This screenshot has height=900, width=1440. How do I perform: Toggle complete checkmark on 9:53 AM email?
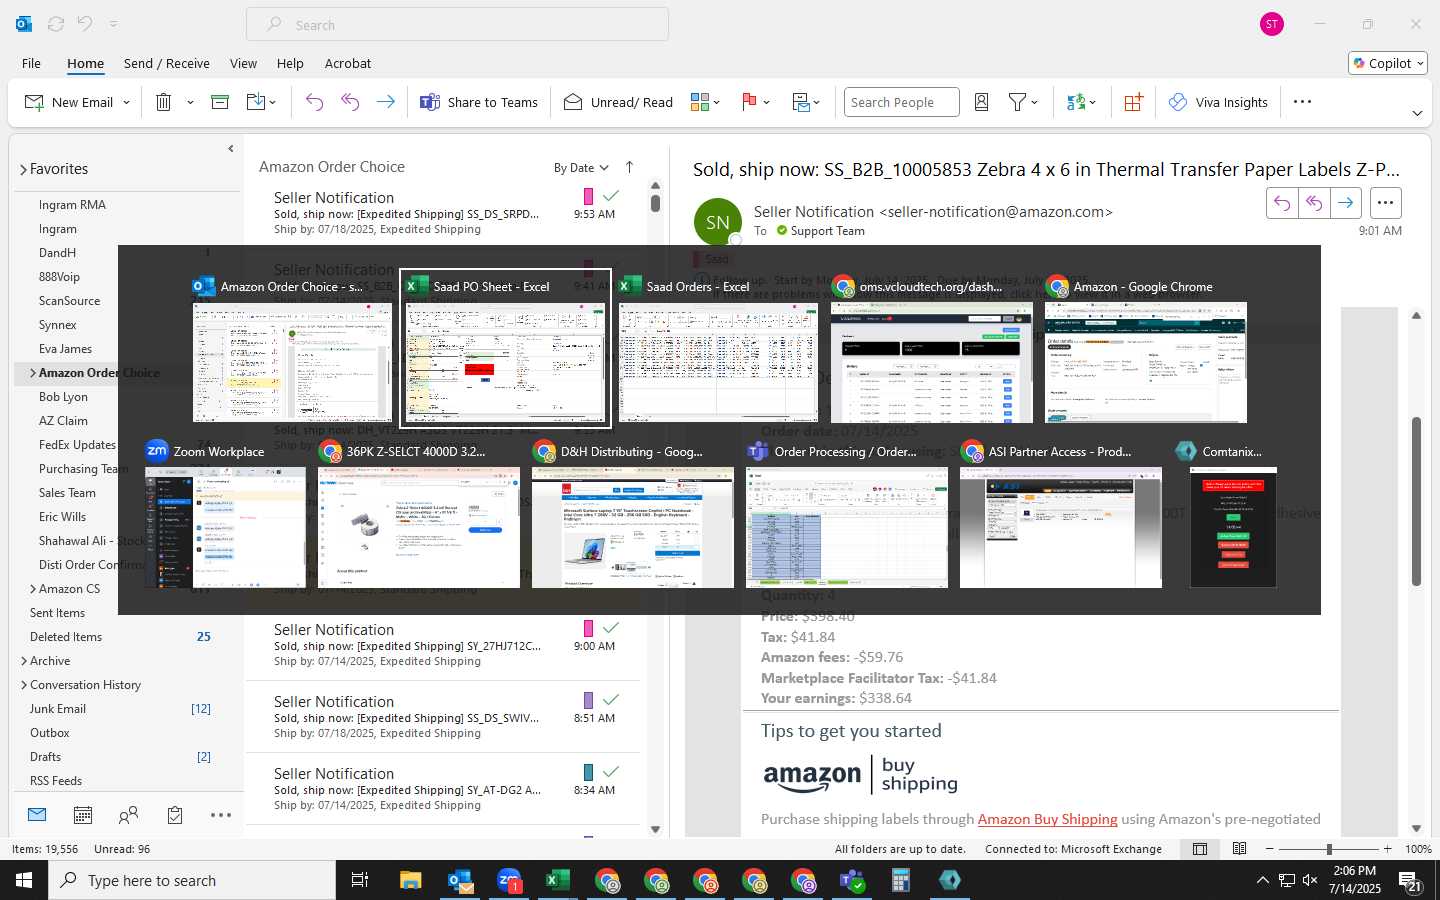click(x=611, y=196)
